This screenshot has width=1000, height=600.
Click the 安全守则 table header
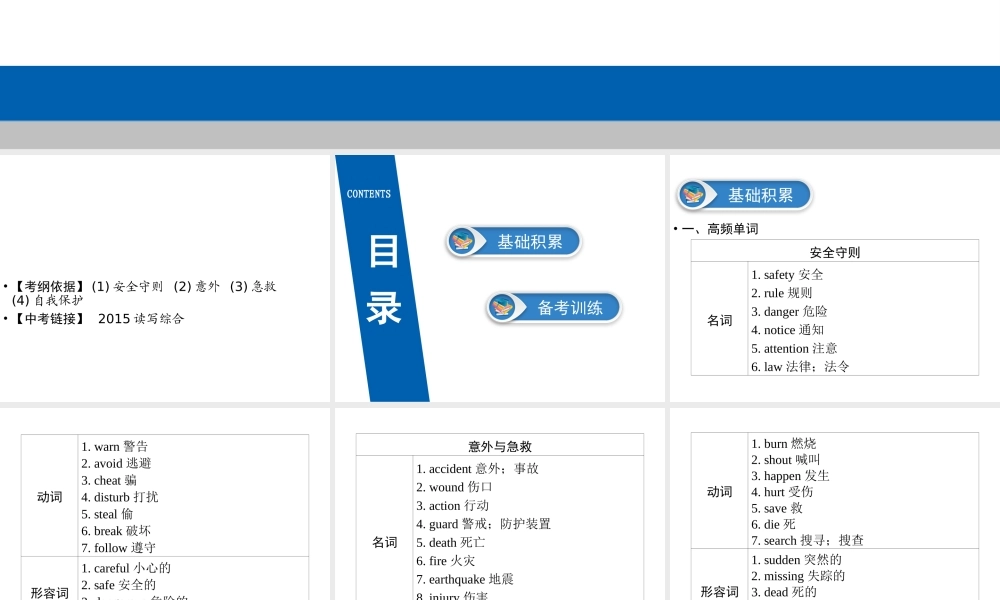[834, 252]
